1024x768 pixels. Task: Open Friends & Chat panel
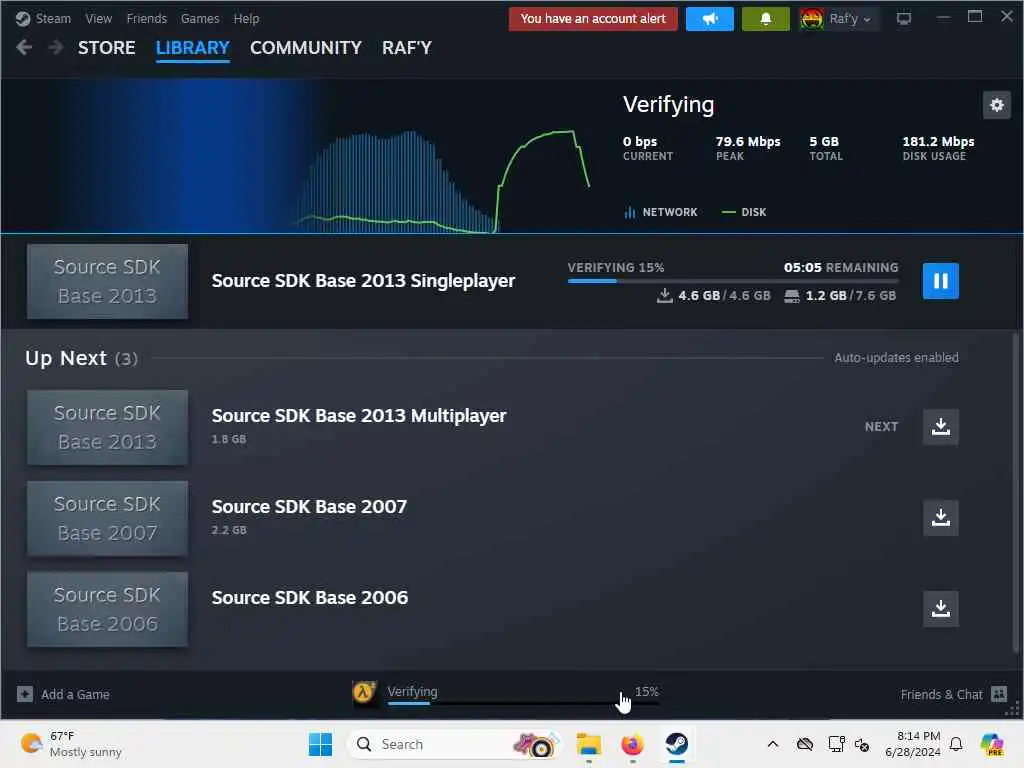pos(953,694)
